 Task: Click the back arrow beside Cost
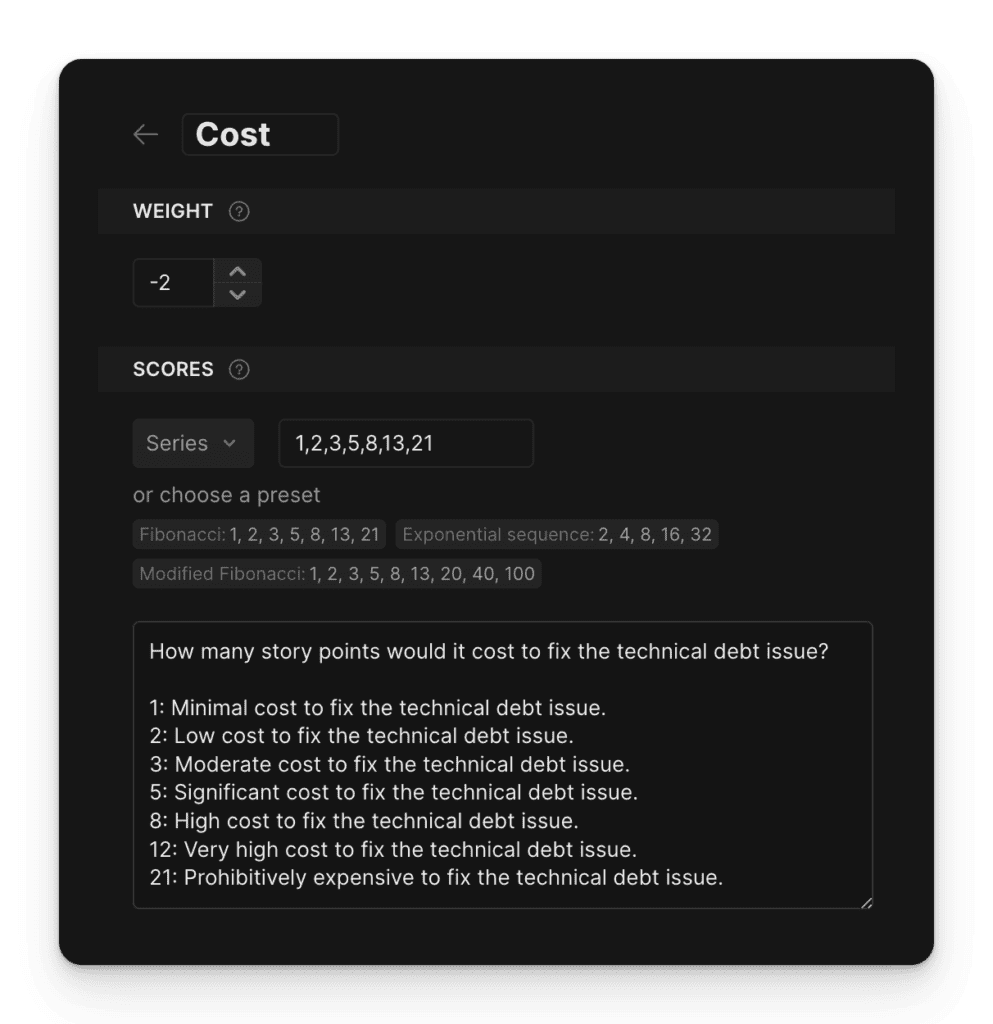pos(146,135)
